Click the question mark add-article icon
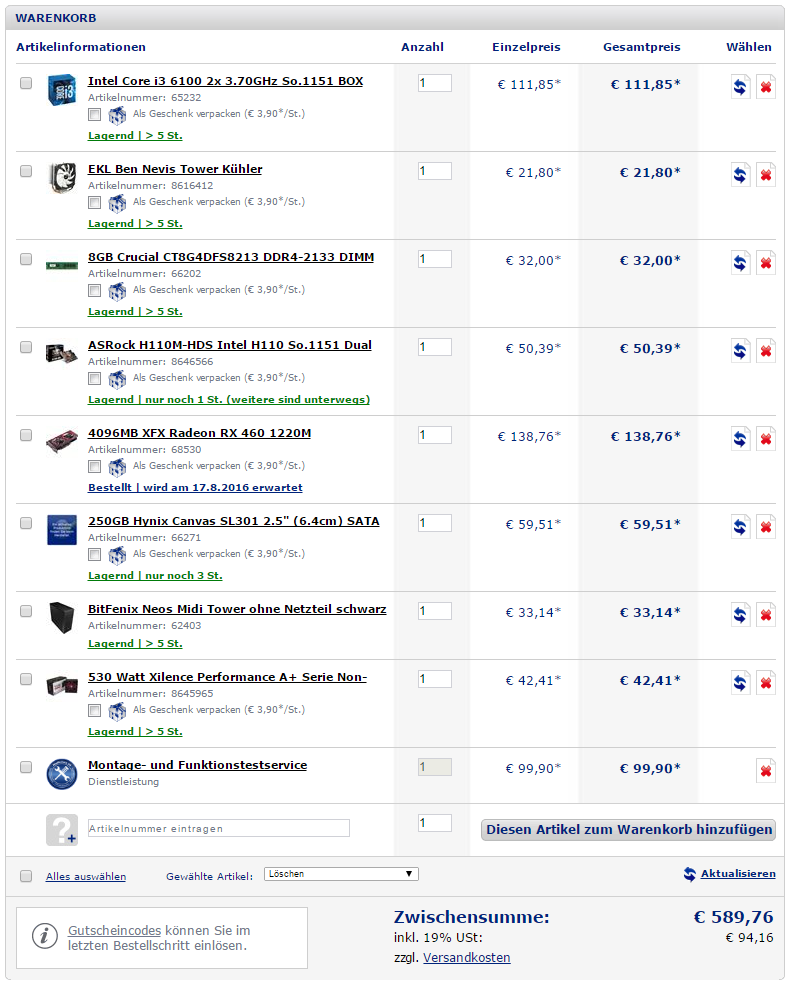Image resolution: width=785 pixels, height=984 pixels. [x=61, y=830]
